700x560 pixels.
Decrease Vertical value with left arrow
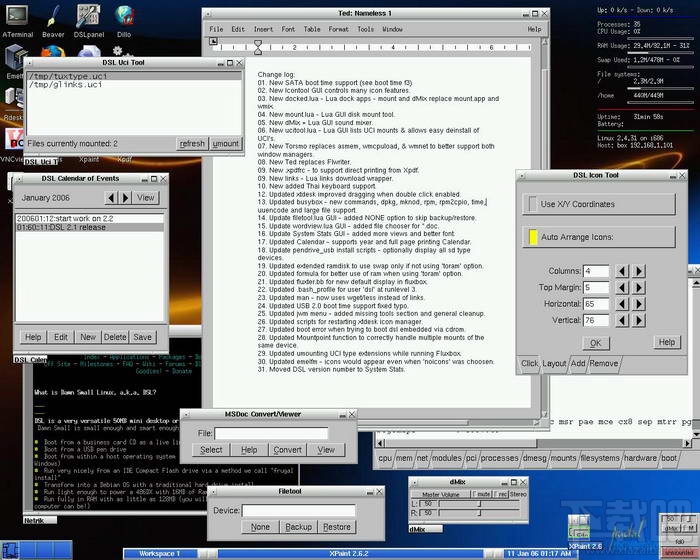pos(622,320)
